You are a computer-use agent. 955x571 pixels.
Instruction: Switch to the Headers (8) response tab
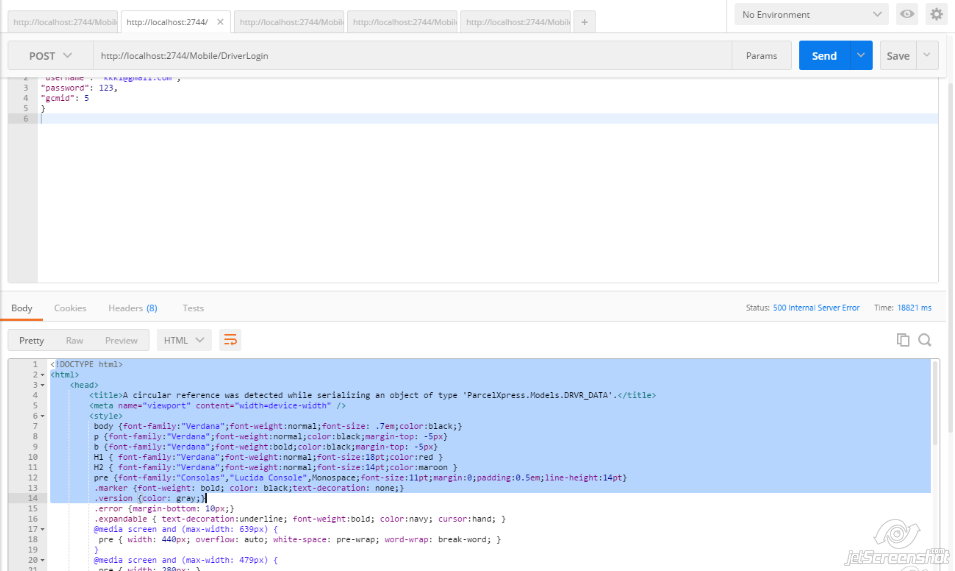click(132, 308)
